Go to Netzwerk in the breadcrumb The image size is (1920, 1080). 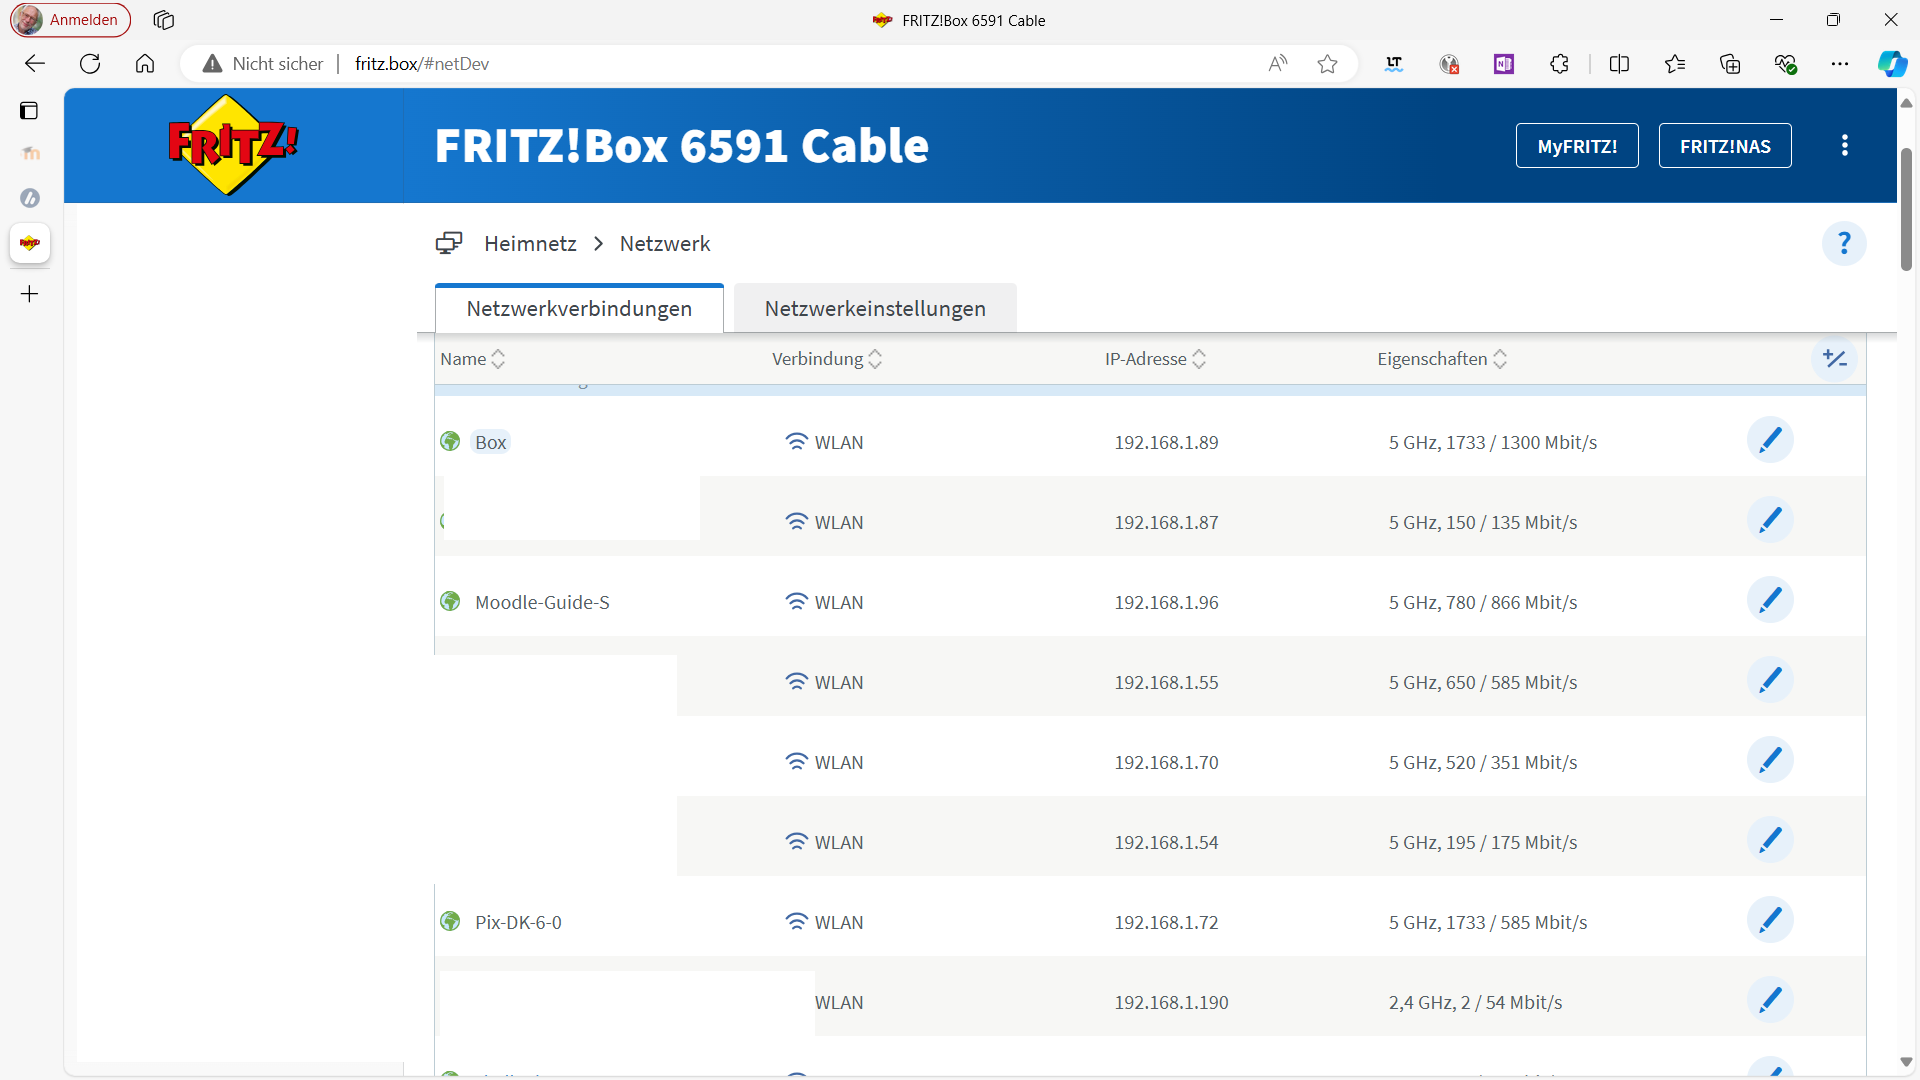[665, 244]
